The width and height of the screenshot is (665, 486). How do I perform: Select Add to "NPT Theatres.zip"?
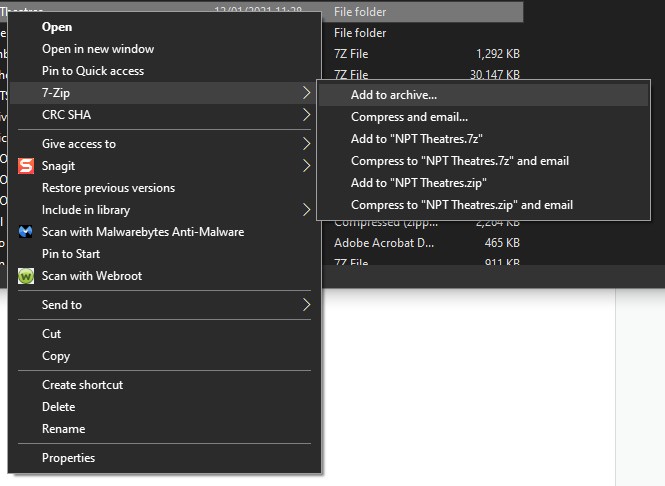point(483,183)
